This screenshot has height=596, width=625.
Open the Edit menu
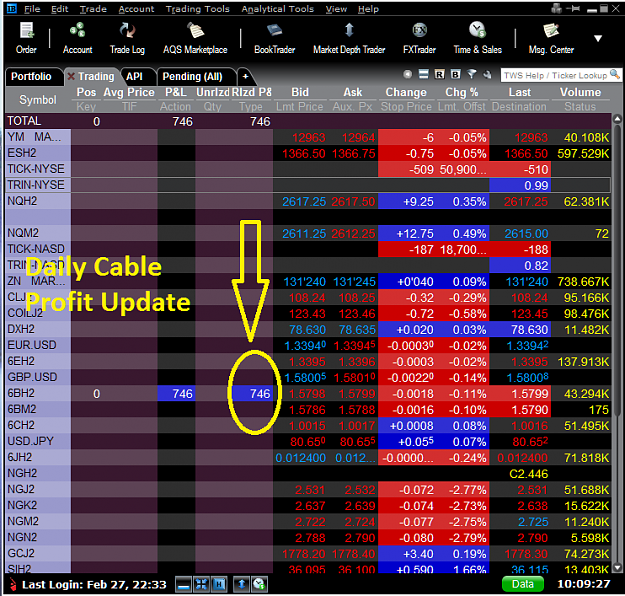[59, 9]
